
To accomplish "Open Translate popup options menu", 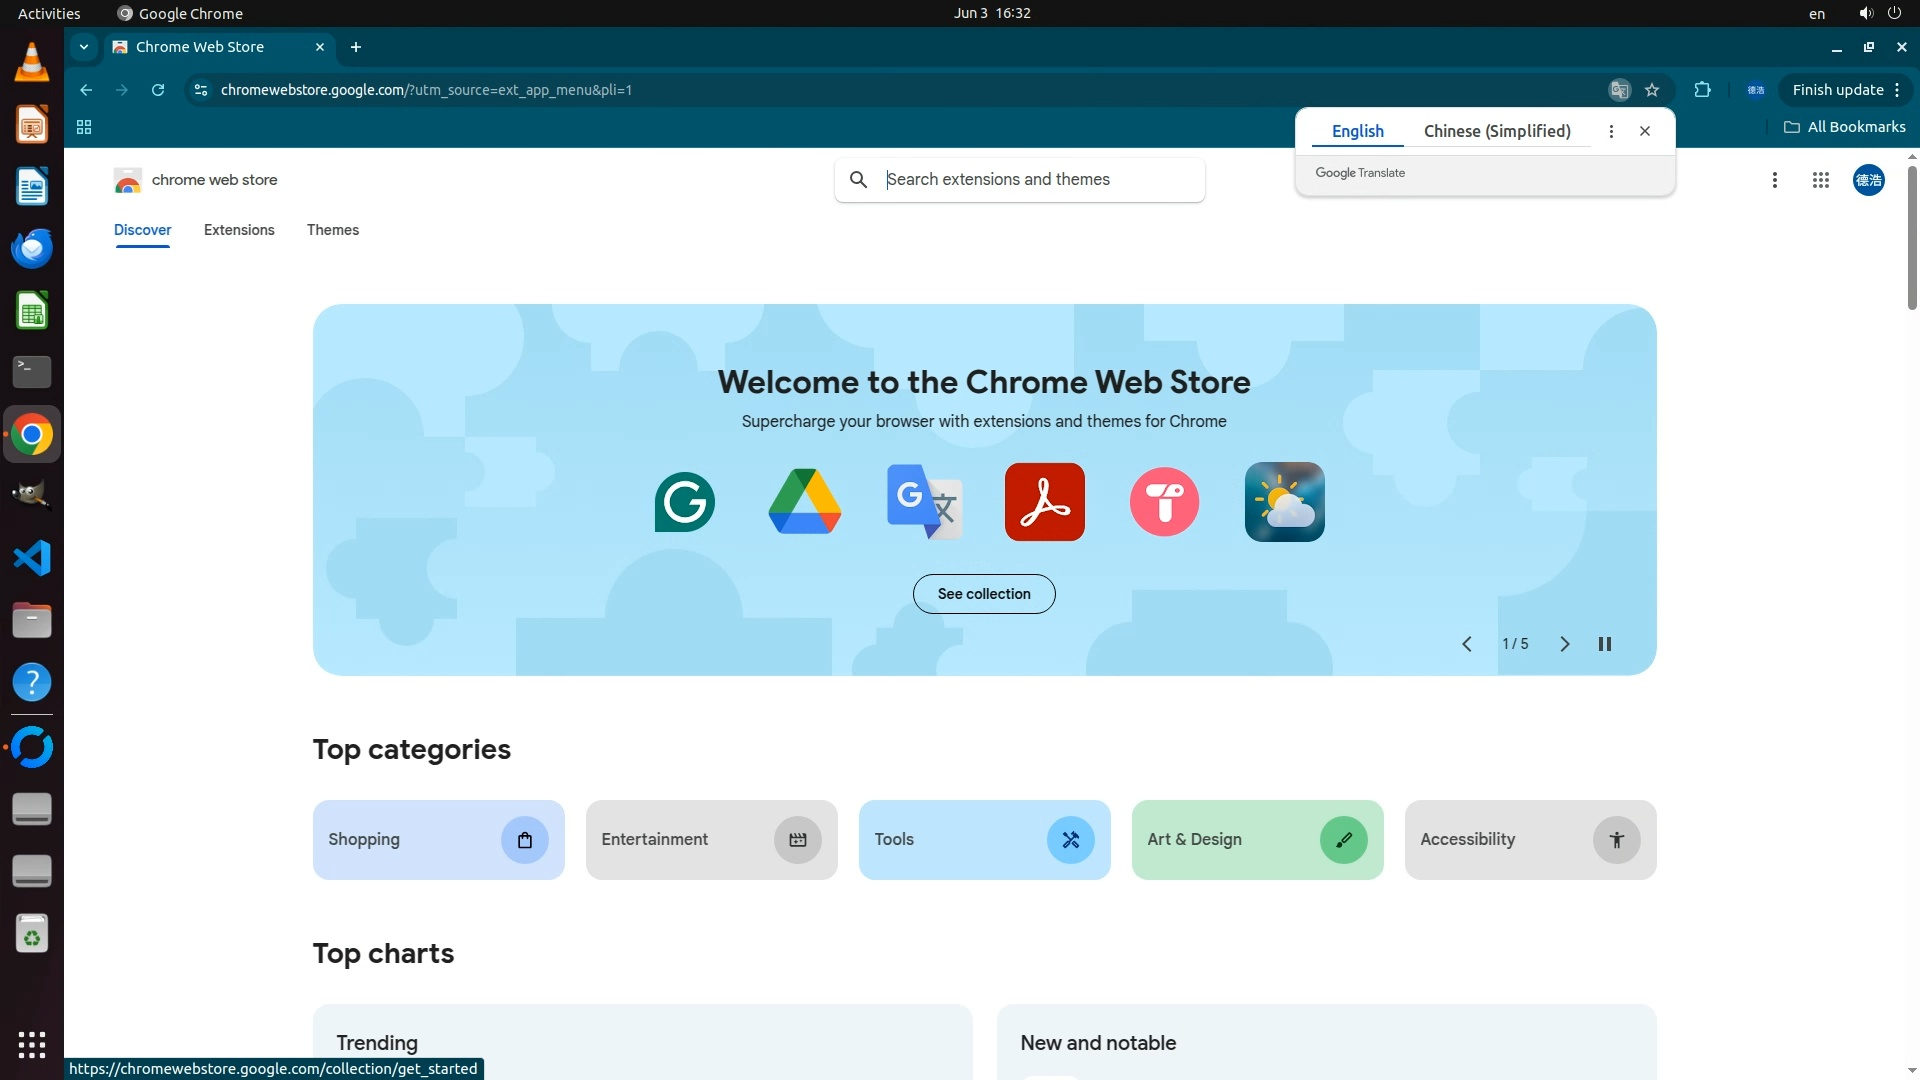I will point(1611,131).
